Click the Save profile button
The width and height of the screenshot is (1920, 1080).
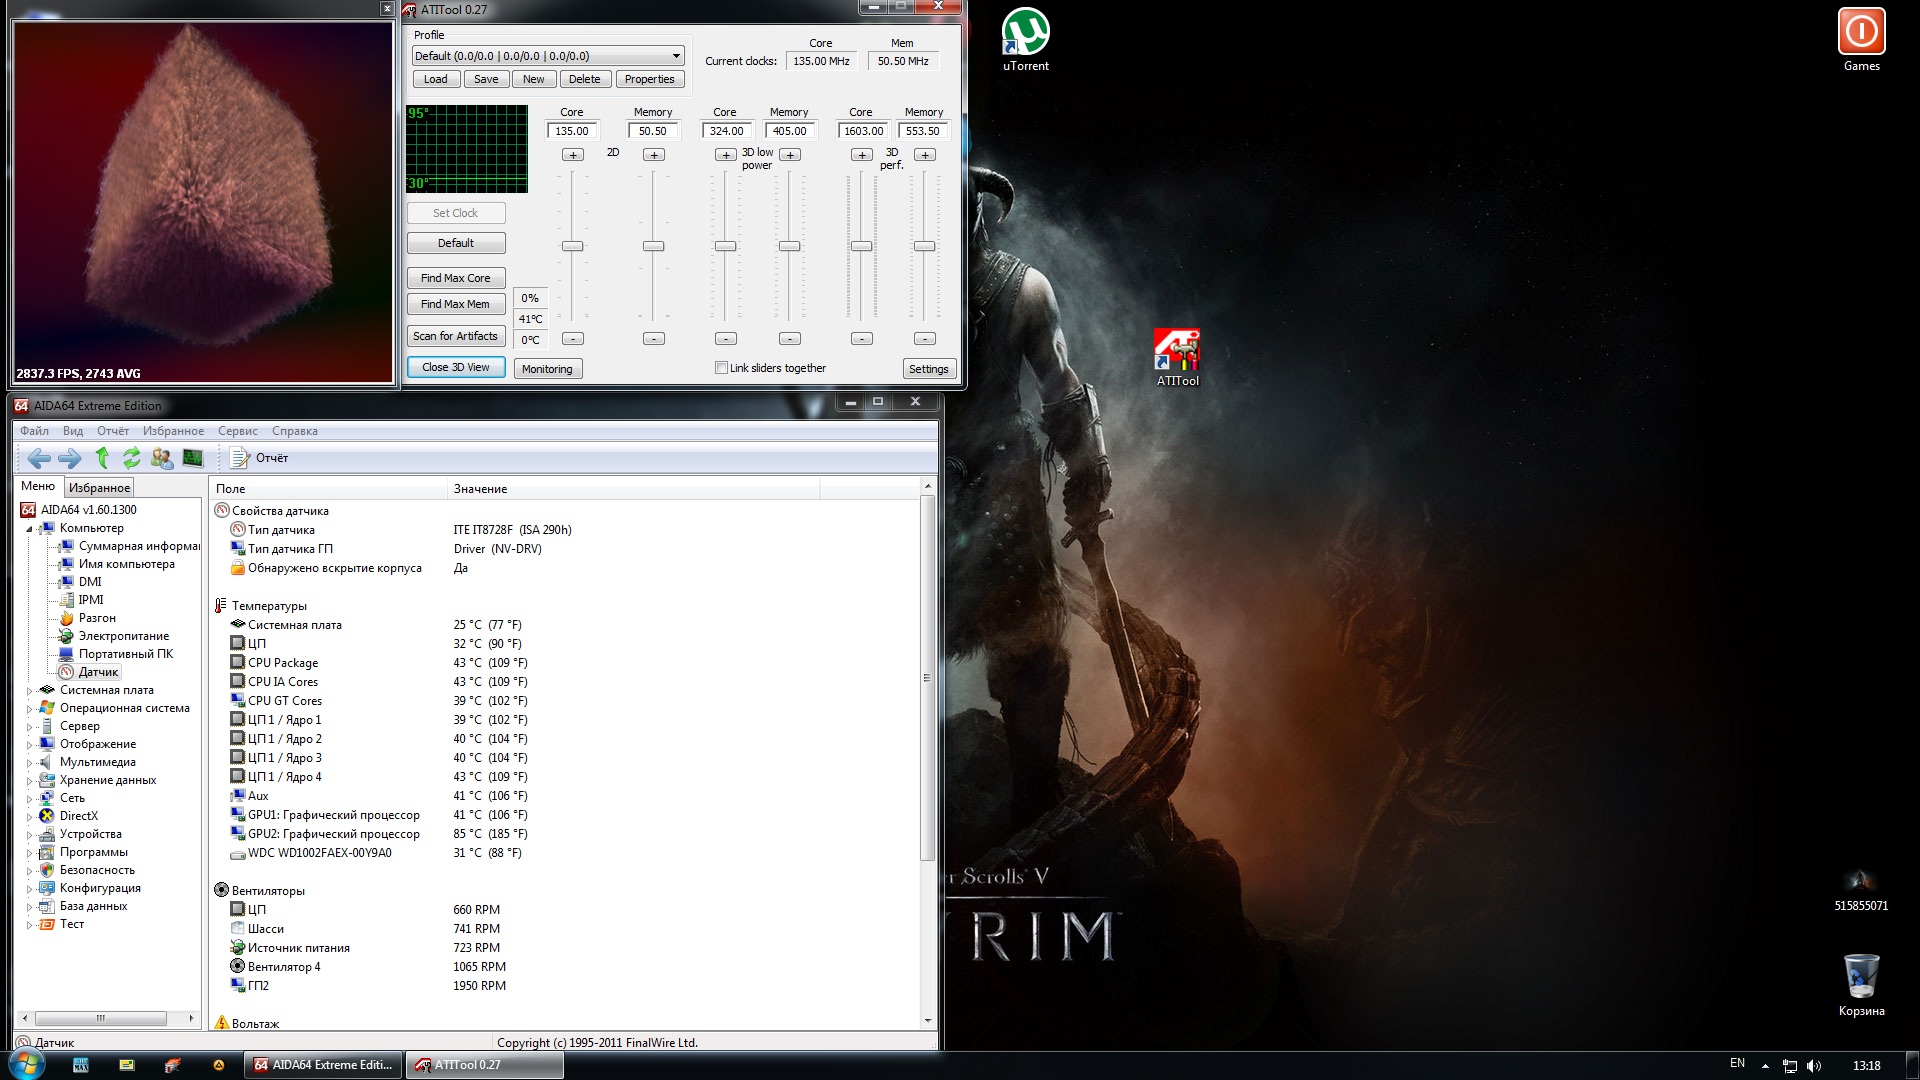(486, 79)
